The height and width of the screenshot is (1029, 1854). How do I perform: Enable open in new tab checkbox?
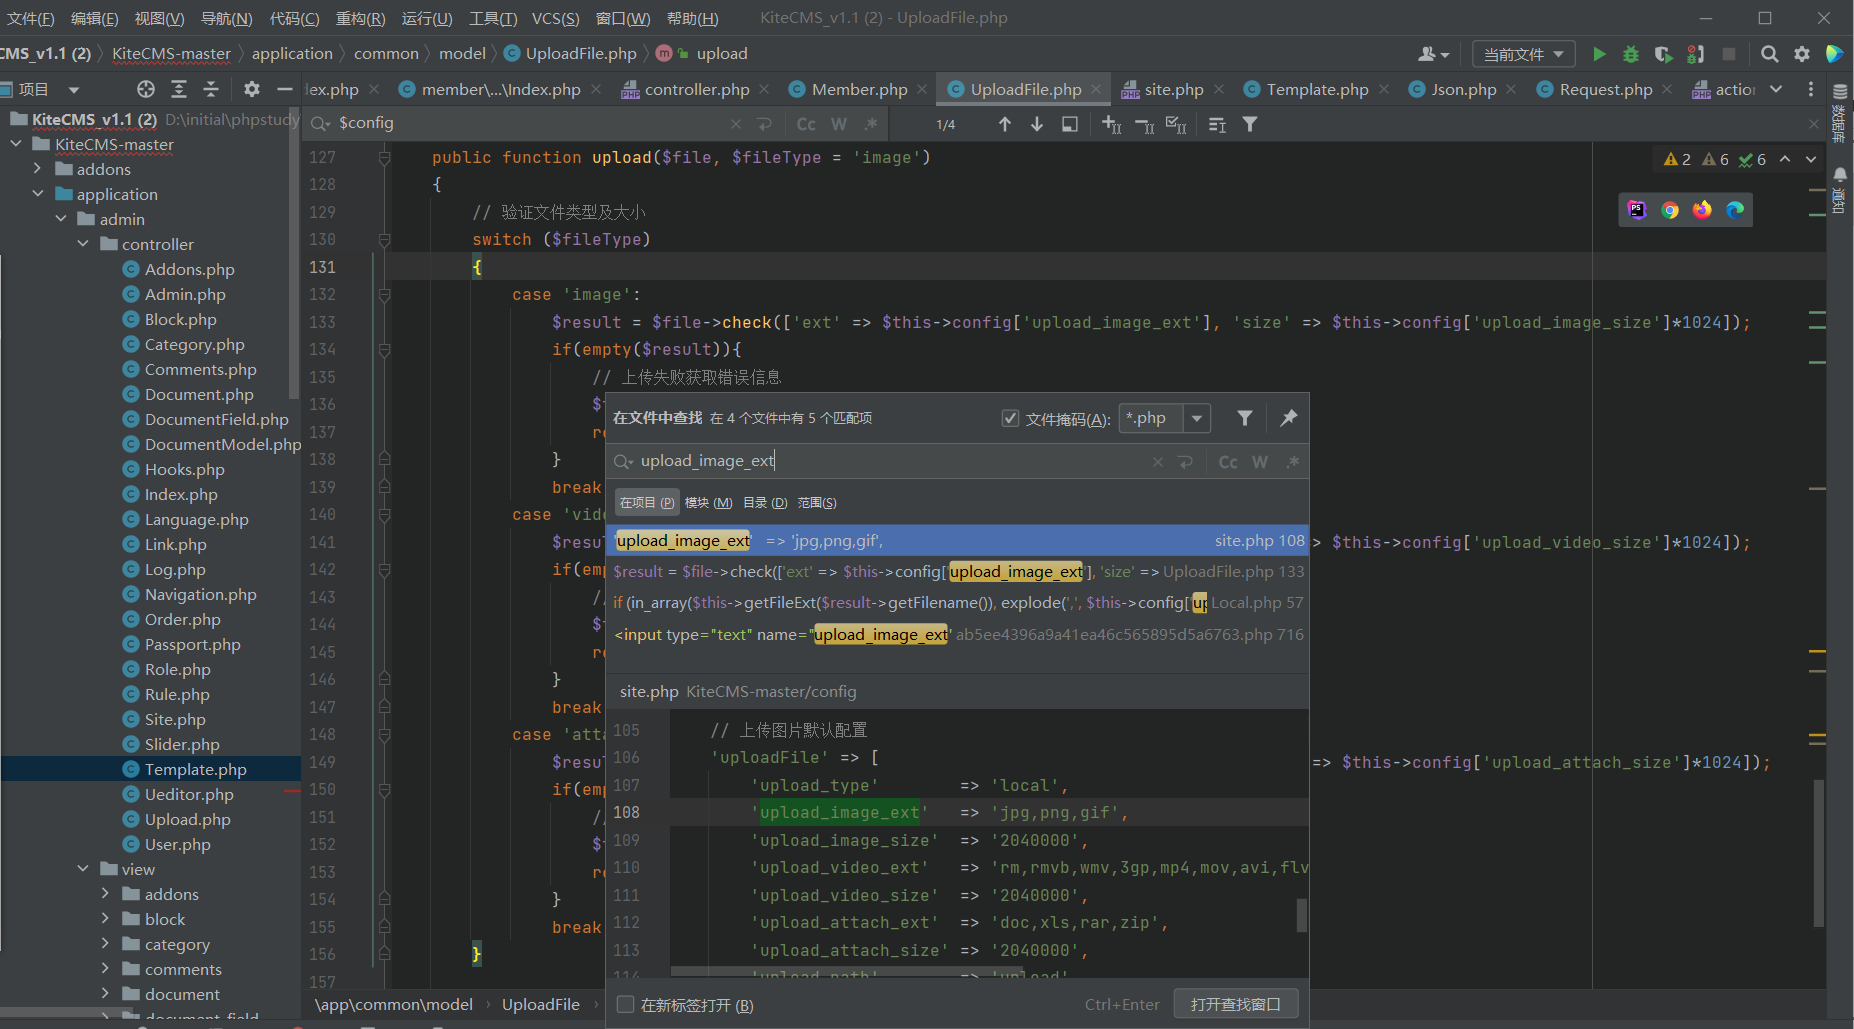626,1004
